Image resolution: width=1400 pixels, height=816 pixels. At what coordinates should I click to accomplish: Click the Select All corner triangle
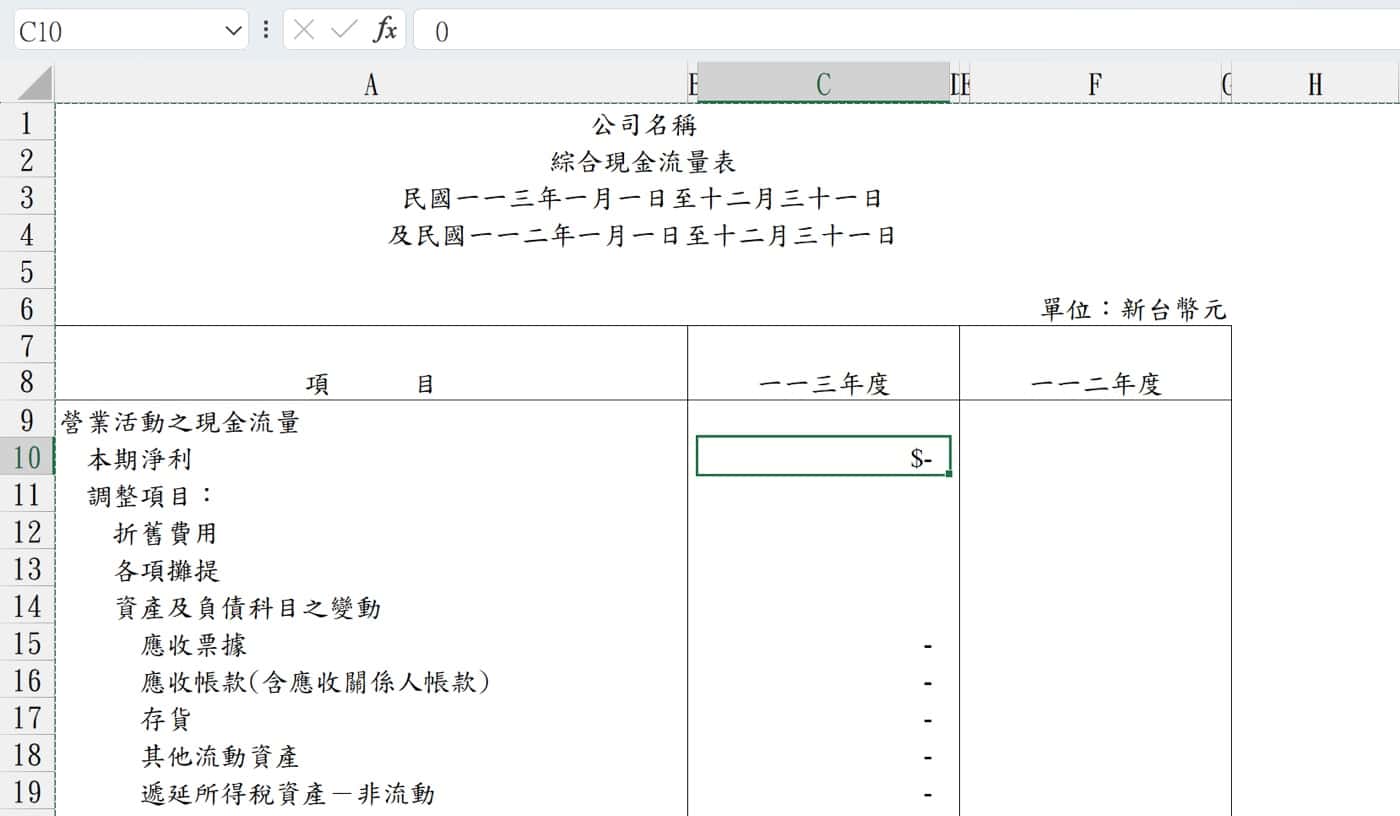coord(34,84)
